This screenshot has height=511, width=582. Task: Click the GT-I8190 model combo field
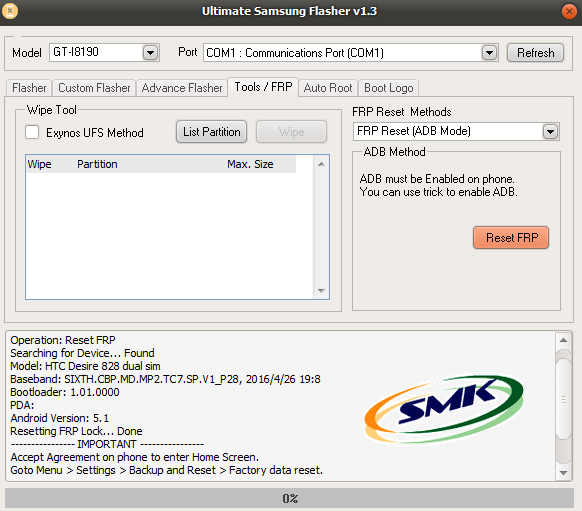pos(104,52)
